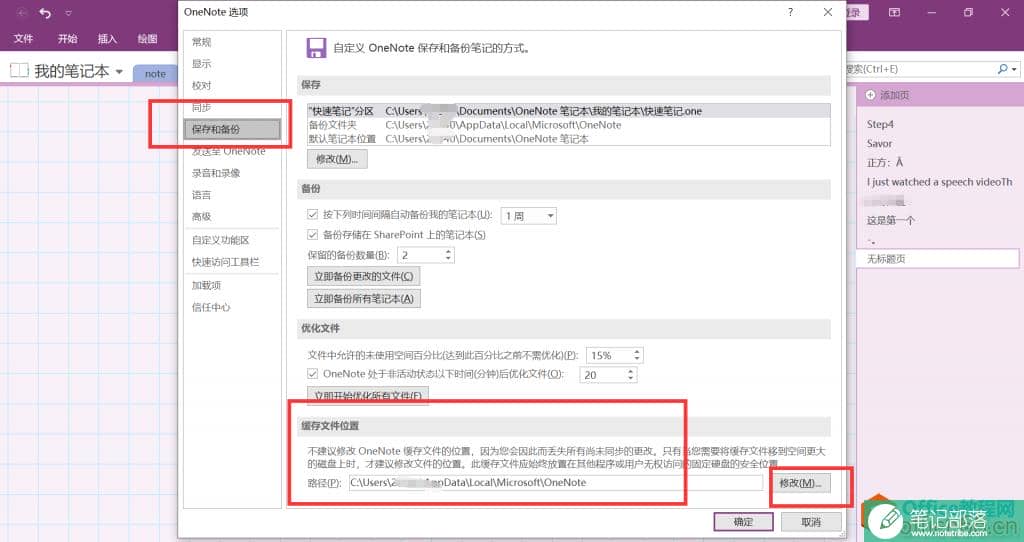Viewport: 1024px width, 542px height.
Task: Open the 绘图 ribbon tab
Action: point(147,39)
